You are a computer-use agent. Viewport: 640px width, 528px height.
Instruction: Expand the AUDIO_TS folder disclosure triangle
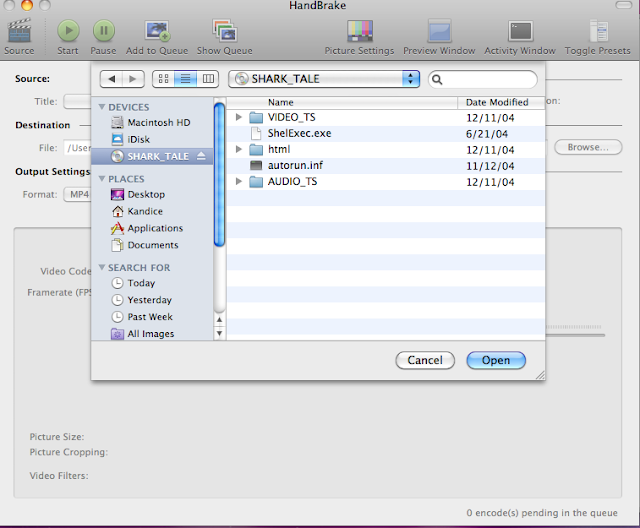pos(239,182)
